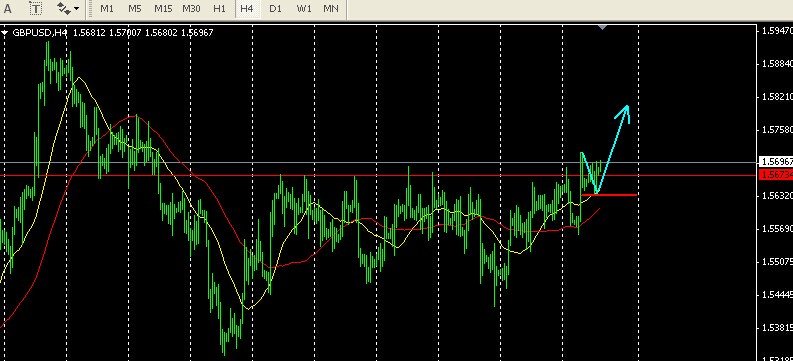Click the 1.5884 price scale label

click(x=777, y=64)
